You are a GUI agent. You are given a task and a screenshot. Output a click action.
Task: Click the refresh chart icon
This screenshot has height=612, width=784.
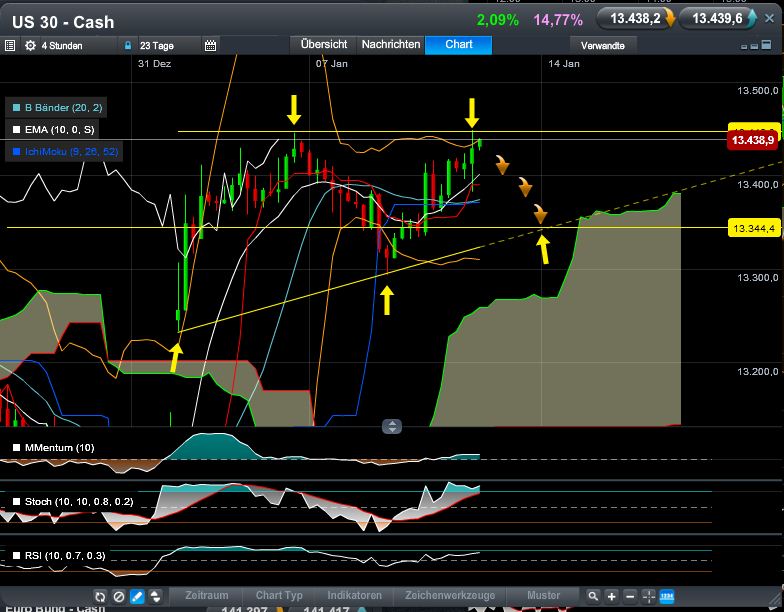100,596
